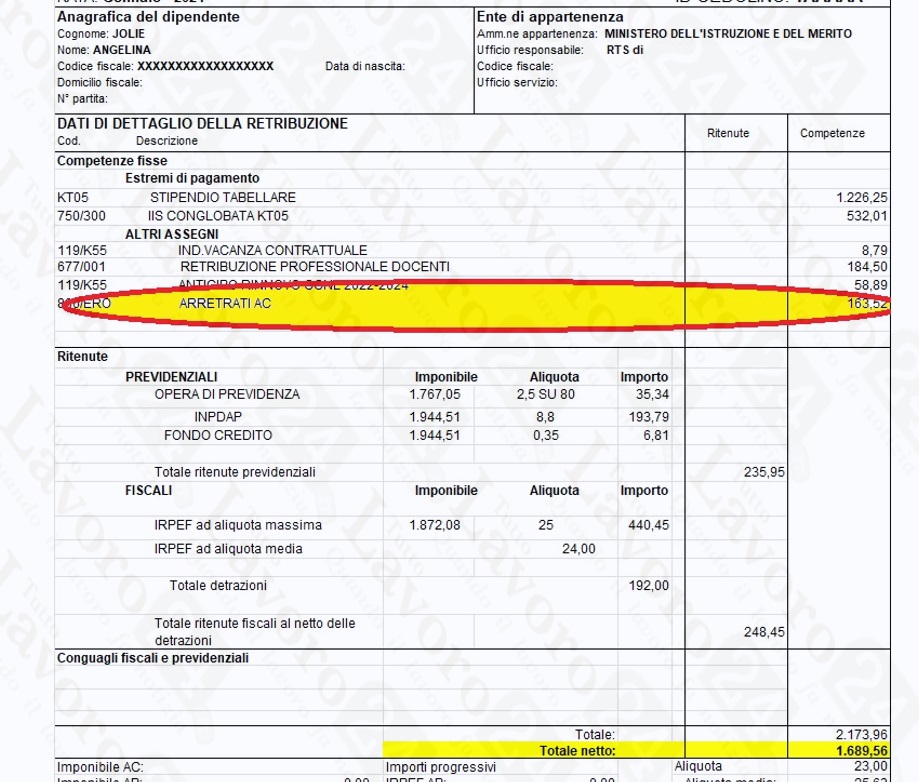Click the imponibile value 1.767,05
The image size is (919, 782).
(x=435, y=395)
